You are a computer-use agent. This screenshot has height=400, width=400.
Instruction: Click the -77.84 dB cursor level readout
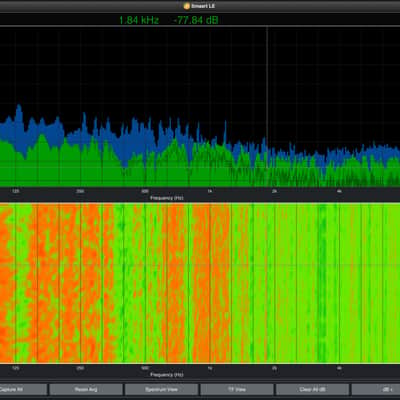(x=196, y=20)
